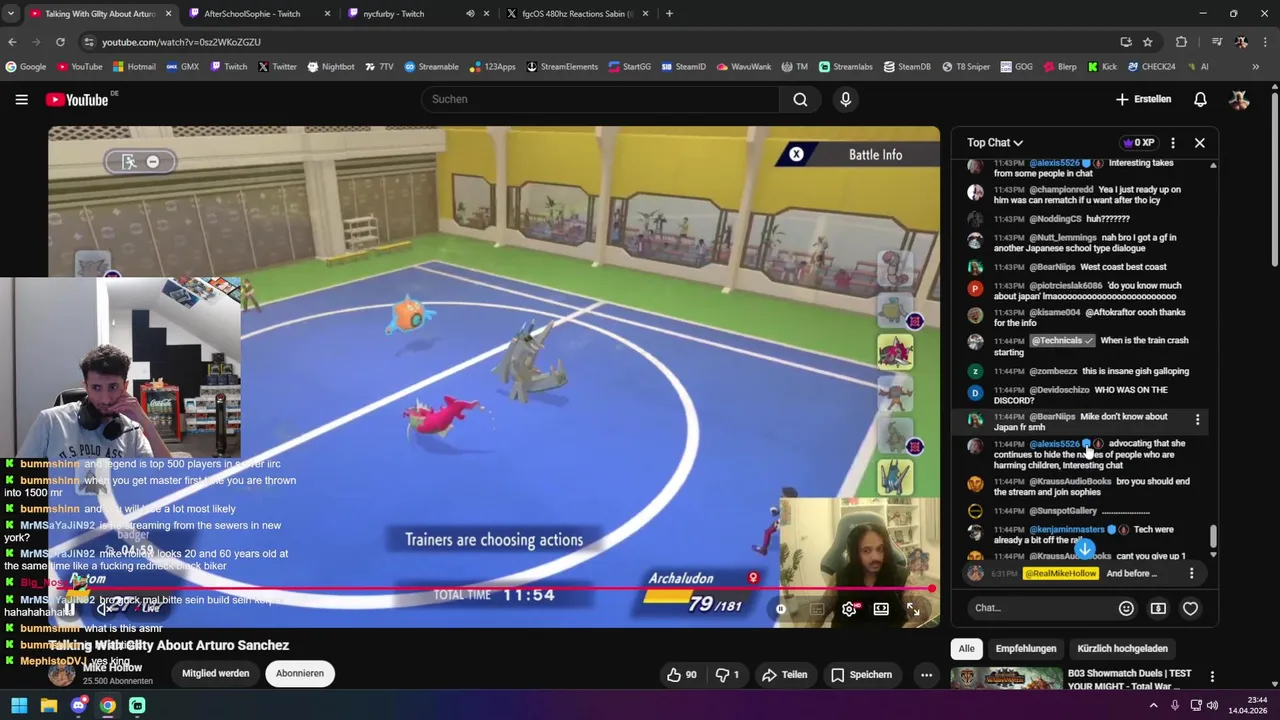Focus the Suchen search field
The image size is (1280, 720).
[x=600, y=99]
